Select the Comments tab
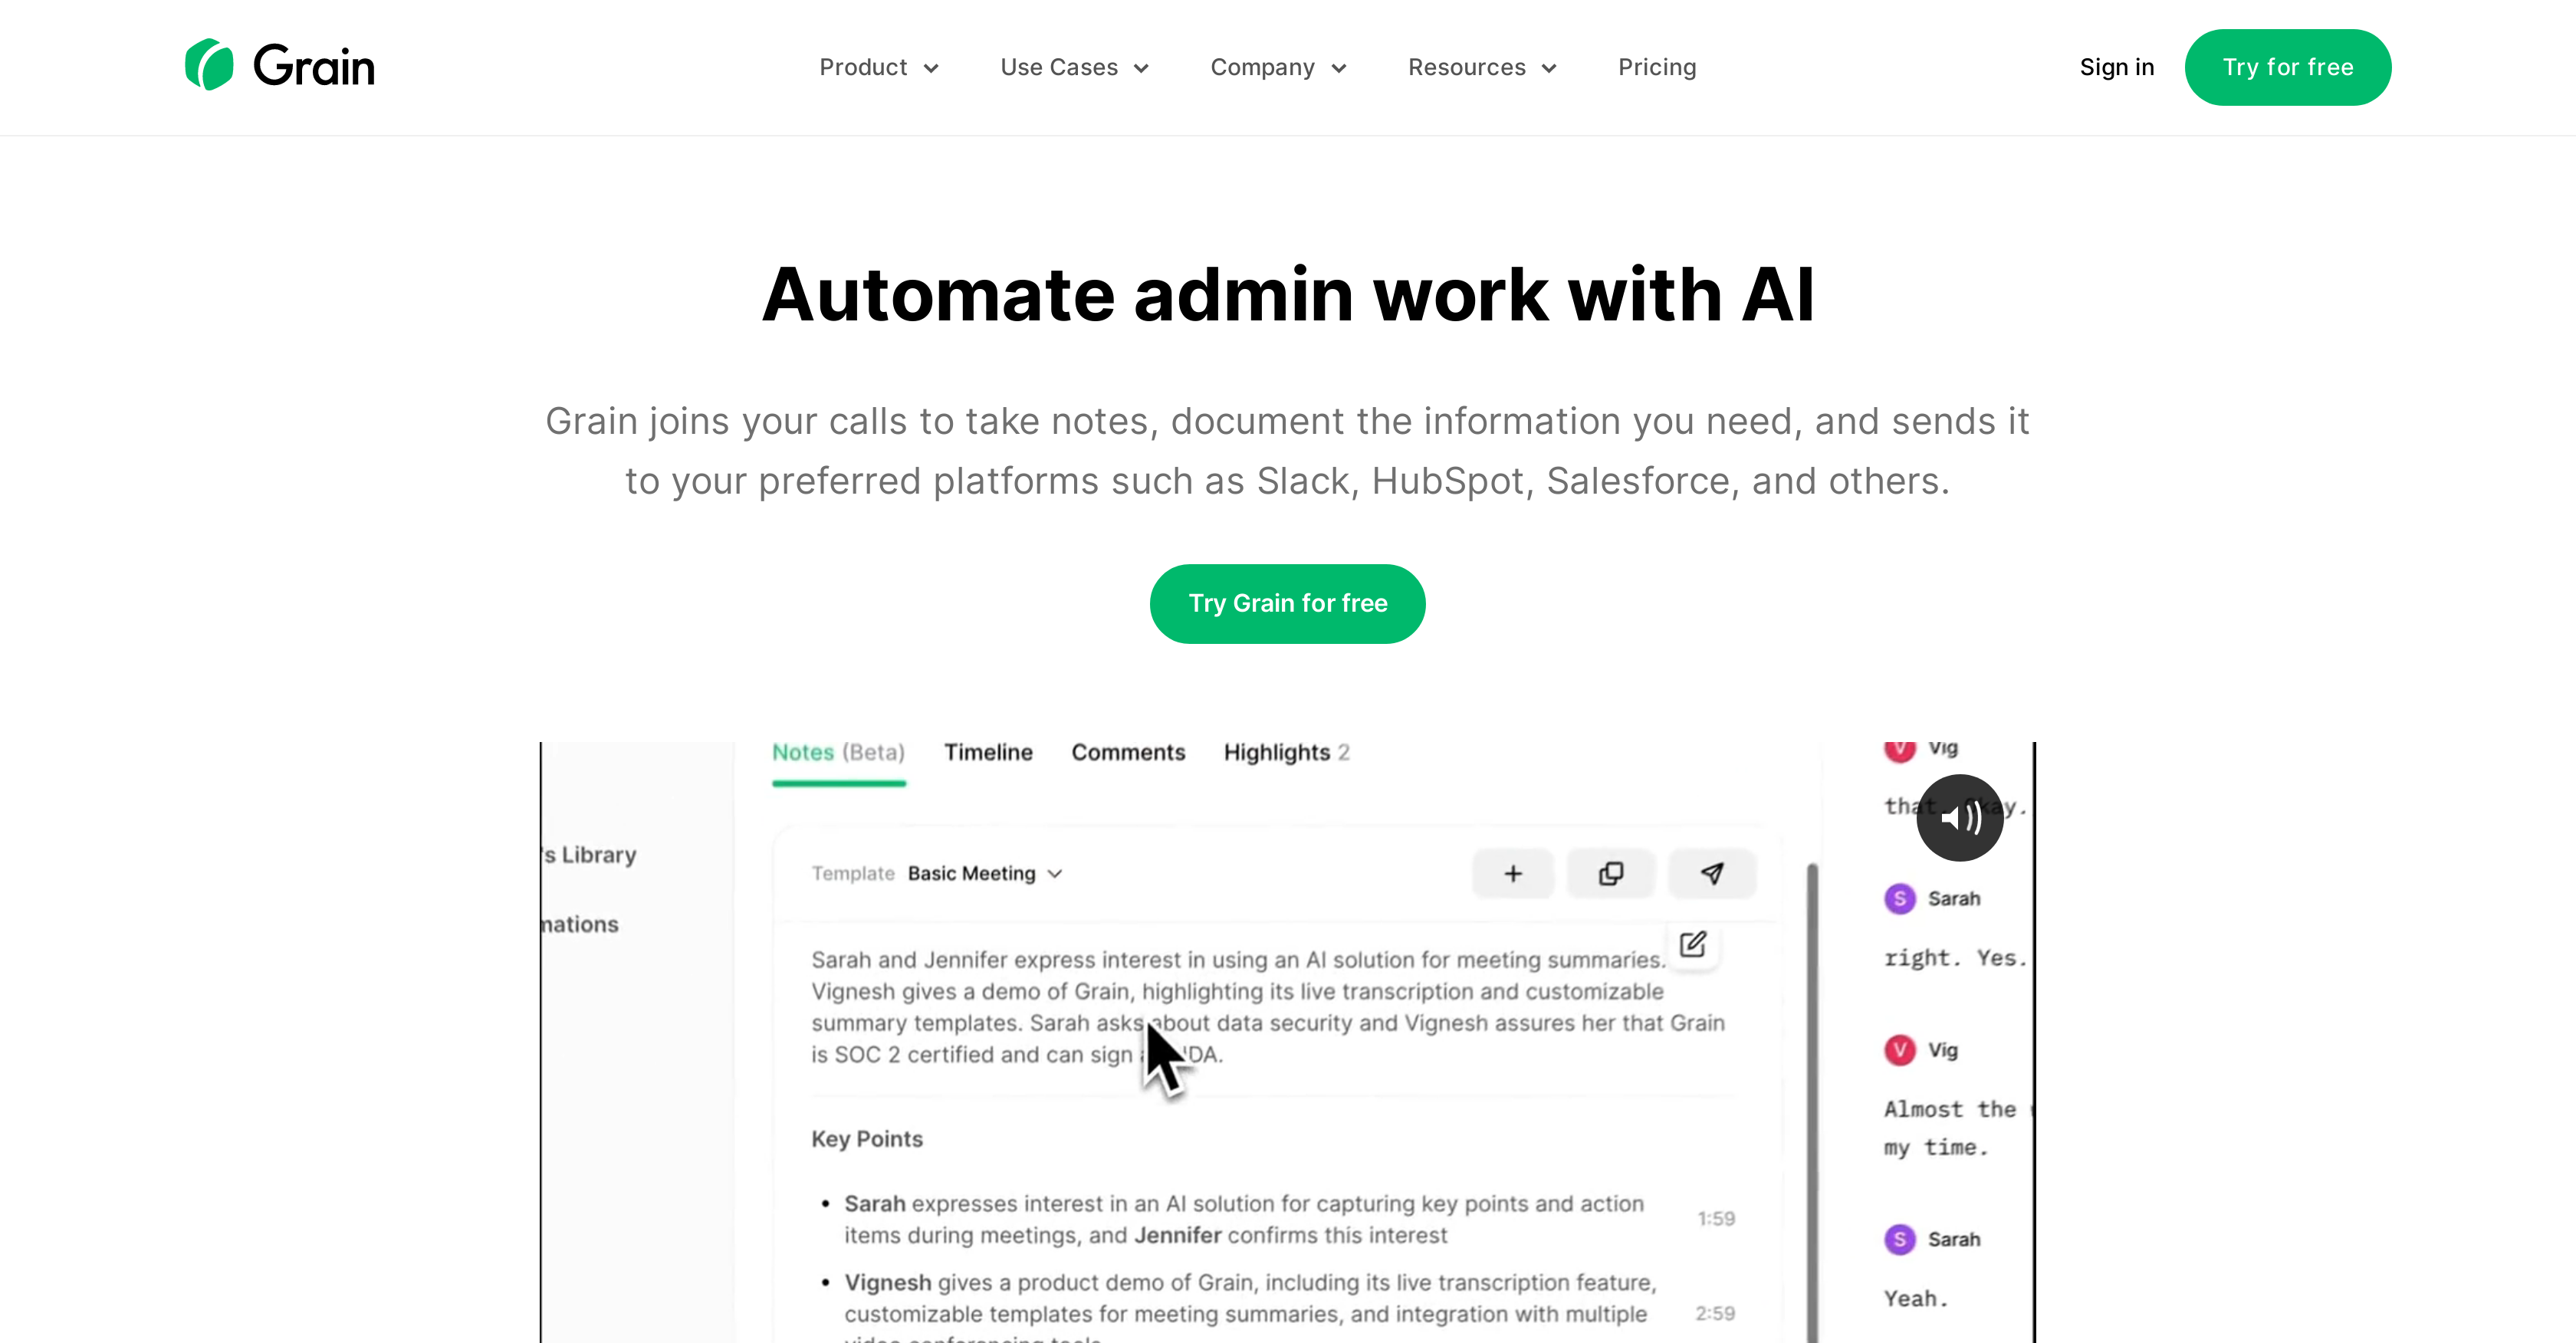The image size is (2576, 1343). tap(1128, 751)
